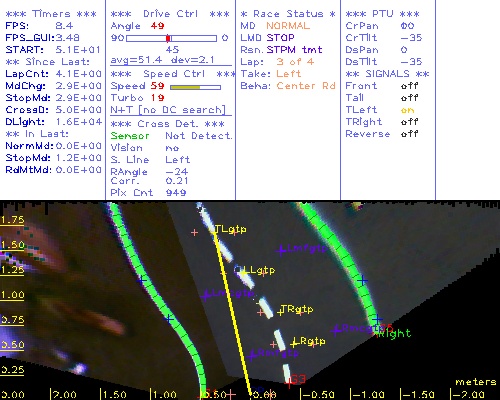Toggle the Reverse signal 'off' indicator
500x400 pixels.
coord(409,134)
